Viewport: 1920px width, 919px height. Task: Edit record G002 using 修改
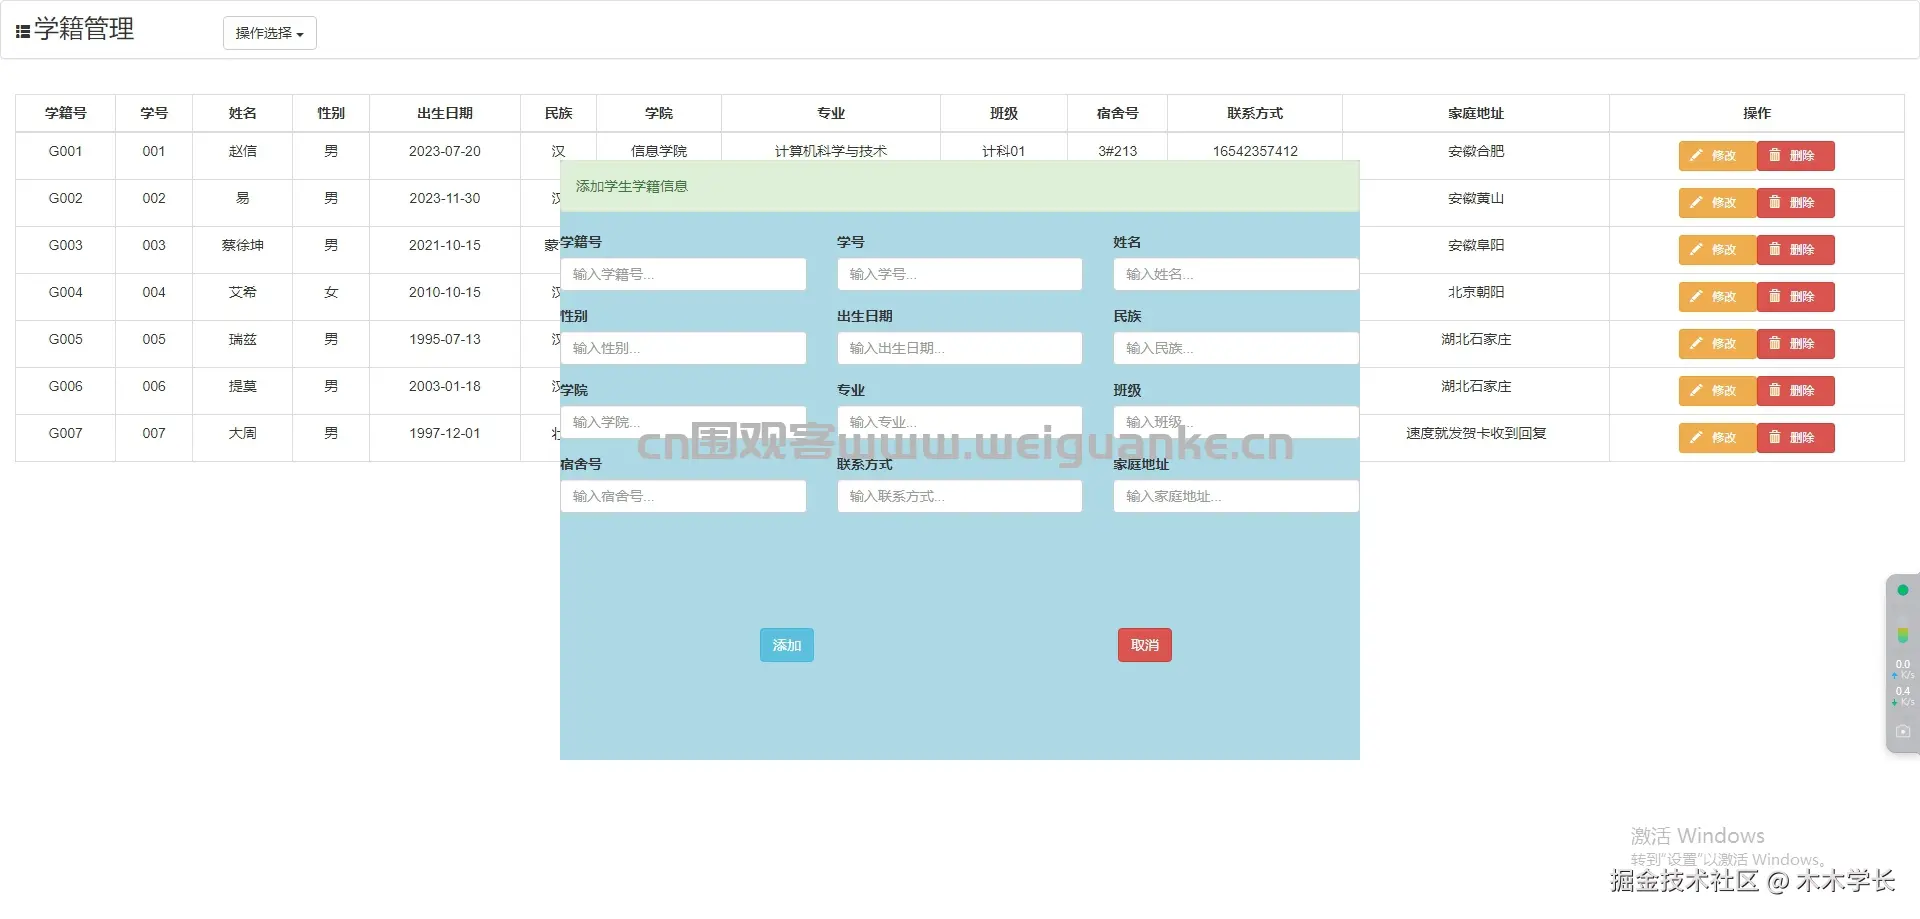point(1717,203)
